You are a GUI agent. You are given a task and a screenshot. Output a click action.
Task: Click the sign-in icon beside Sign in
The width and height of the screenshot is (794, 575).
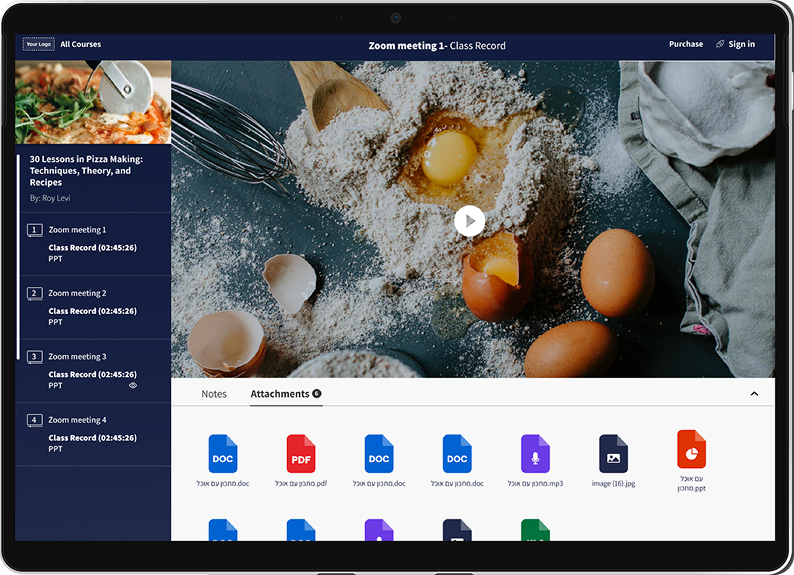point(720,44)
